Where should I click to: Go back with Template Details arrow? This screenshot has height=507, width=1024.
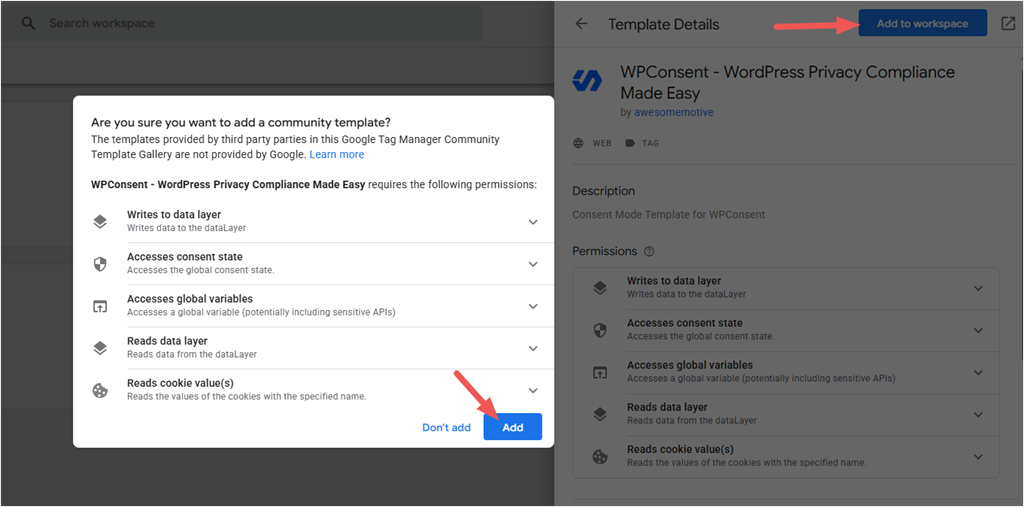[581, 24]
